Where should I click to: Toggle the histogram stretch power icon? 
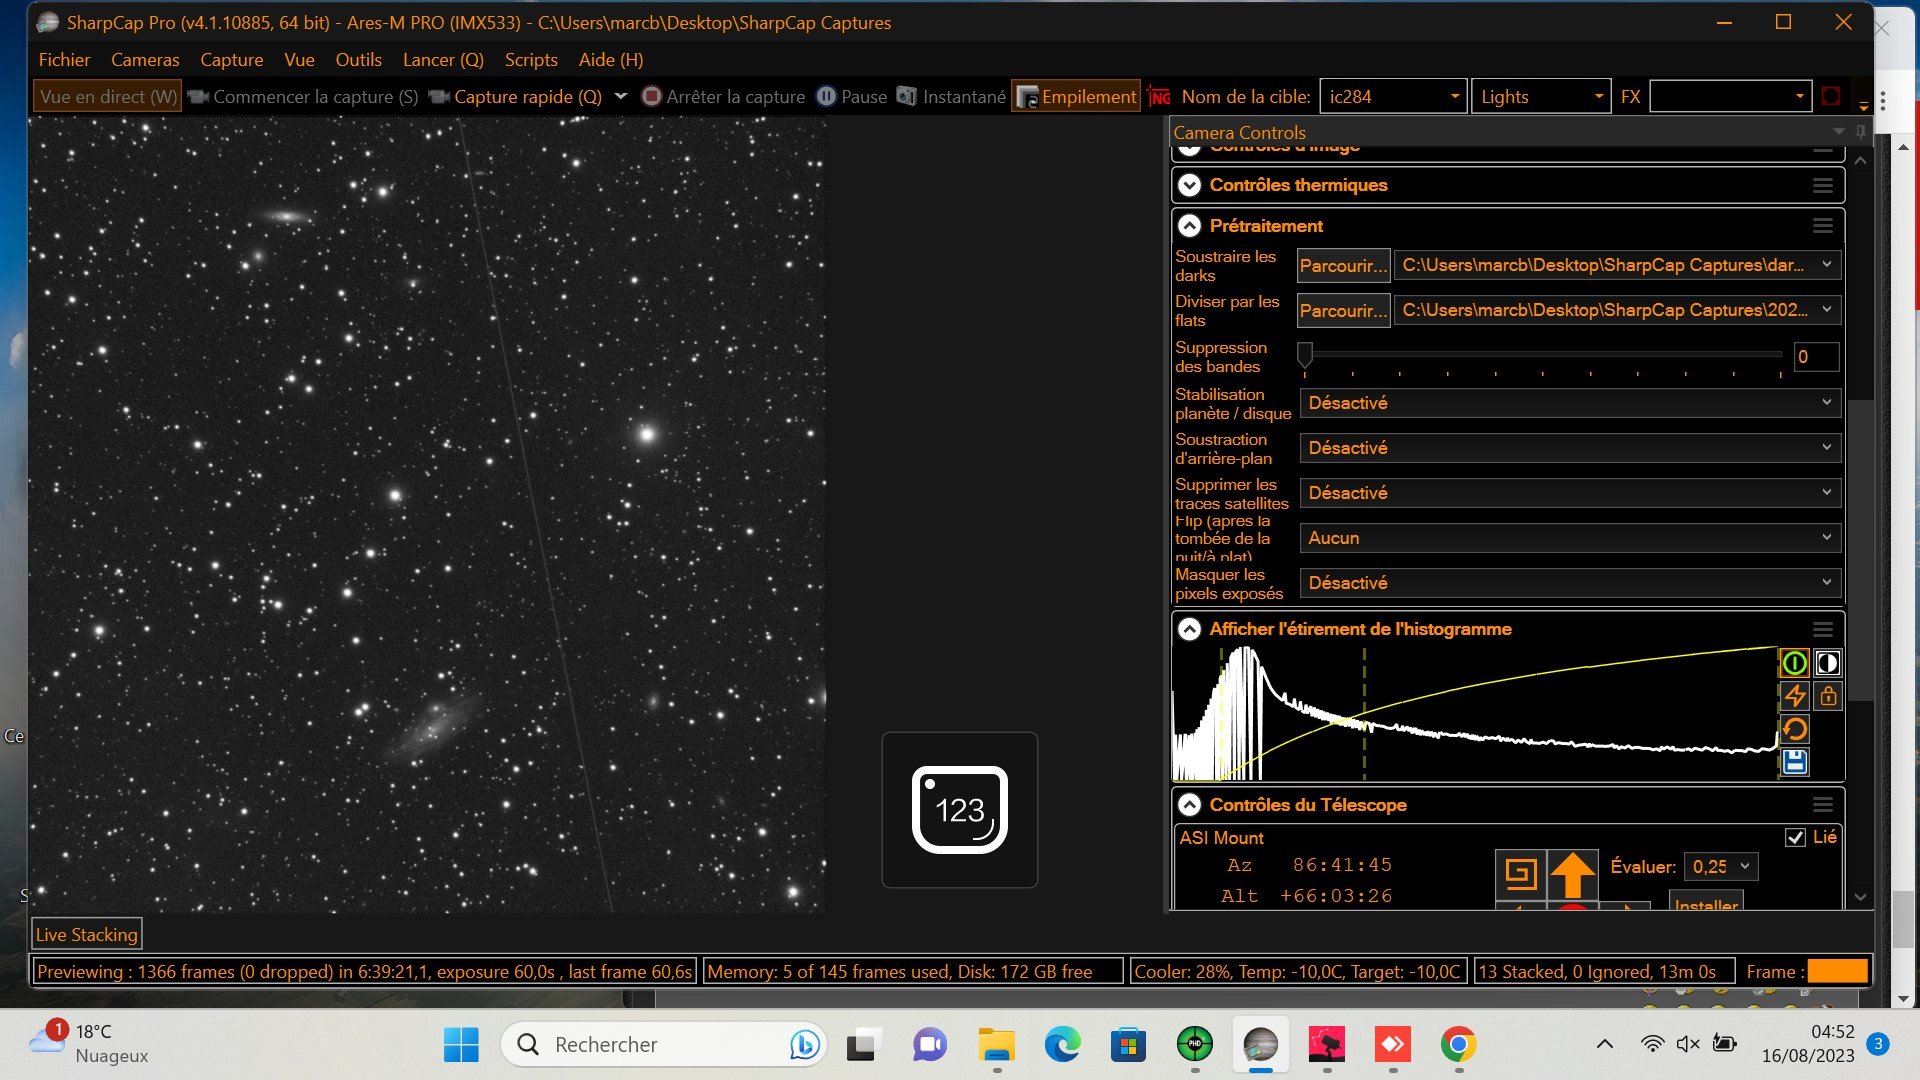click(1795, 663)
